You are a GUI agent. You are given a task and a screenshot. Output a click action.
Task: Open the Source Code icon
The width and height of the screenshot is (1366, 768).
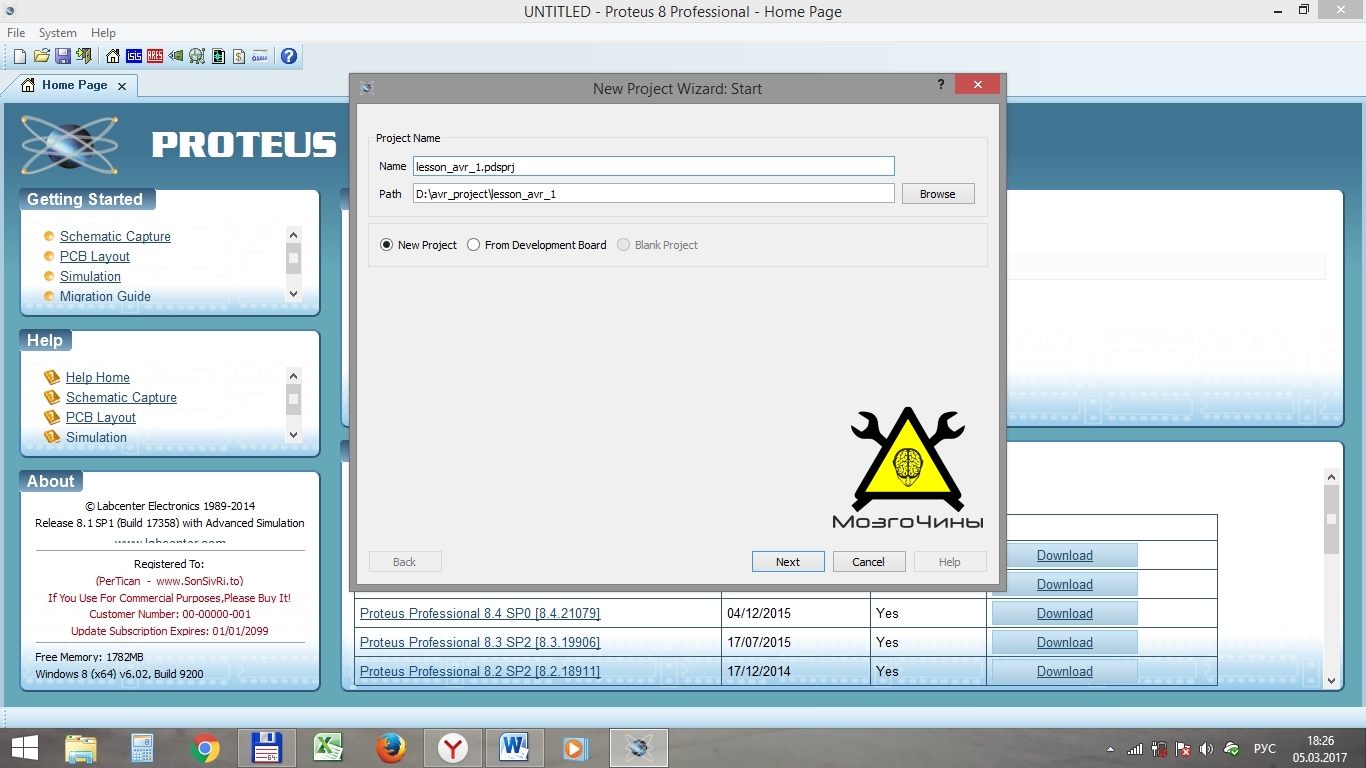coord(260,57)
